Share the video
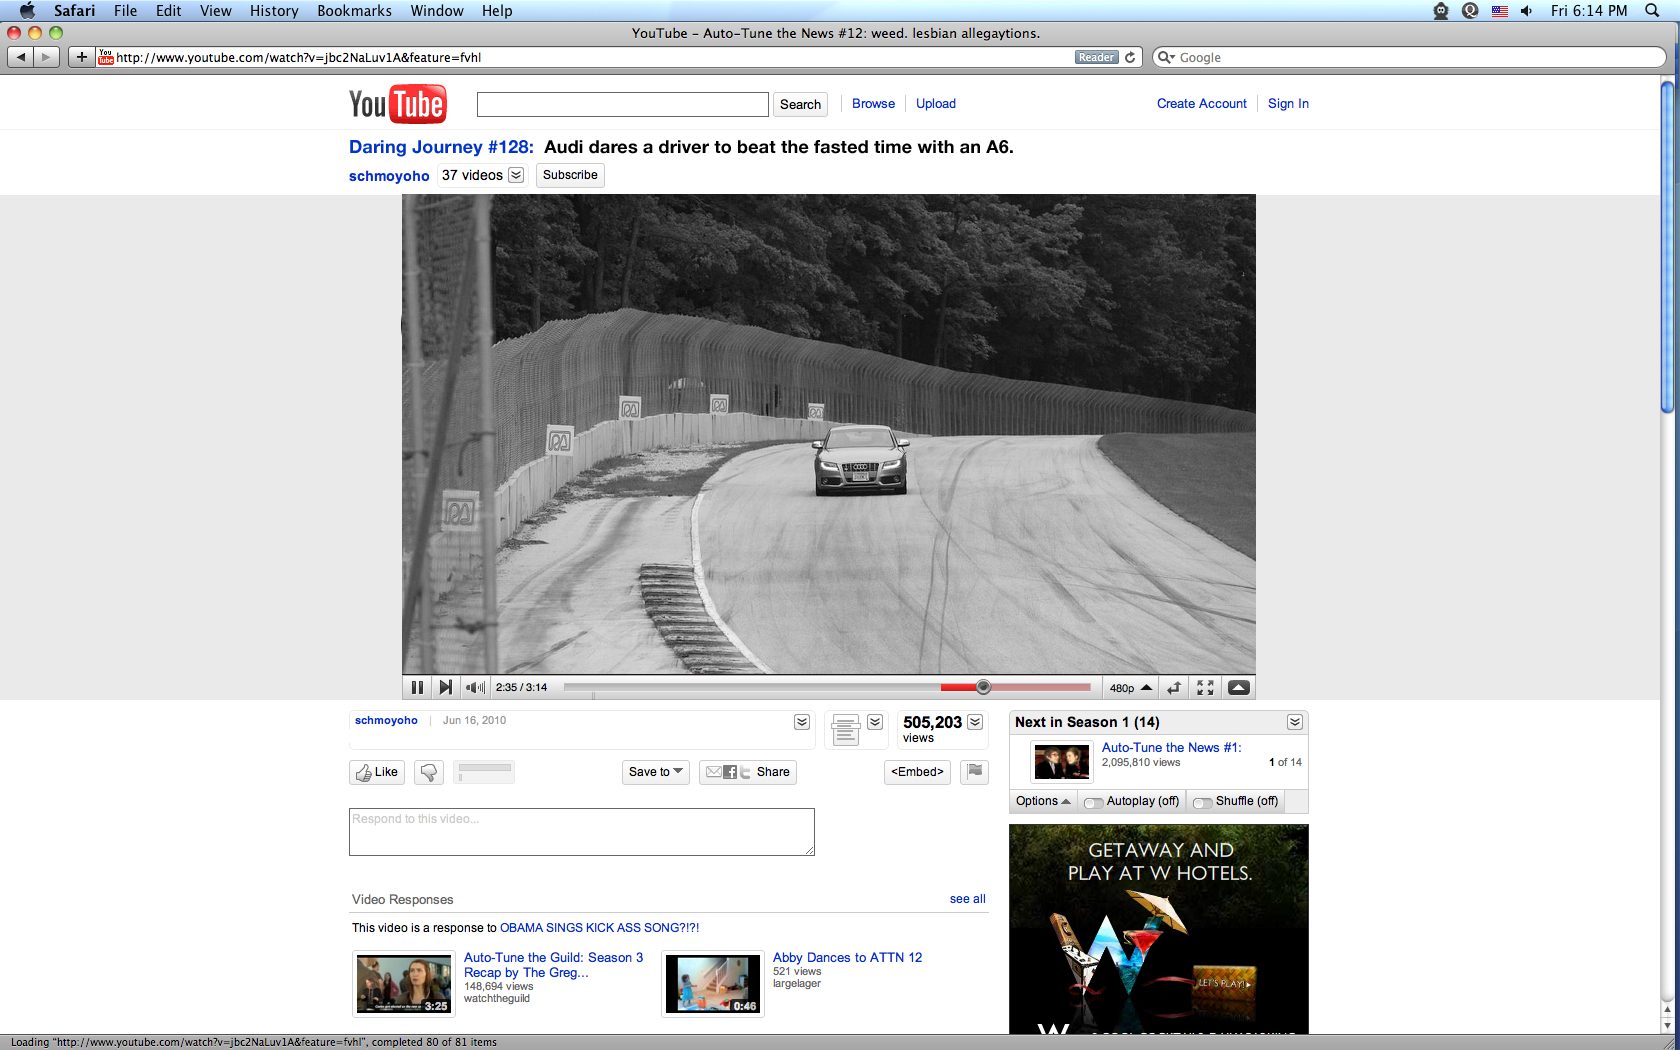The height and width of the screenshot is (1050, 1680). point(748,772)
